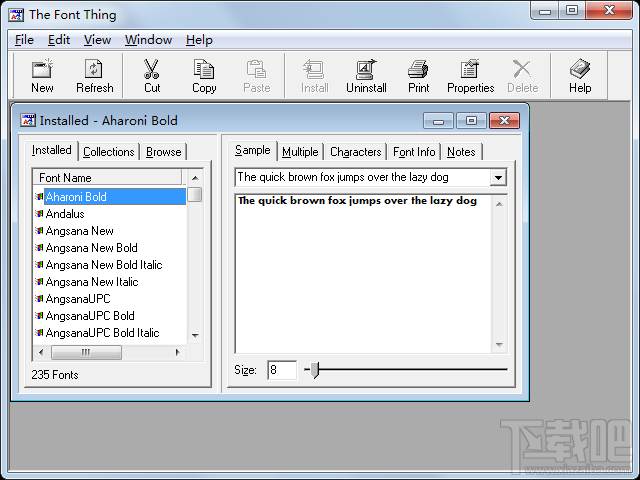Open the Characters tab
The width and height of the screenshot is (640, 480).
click(356, 152)
